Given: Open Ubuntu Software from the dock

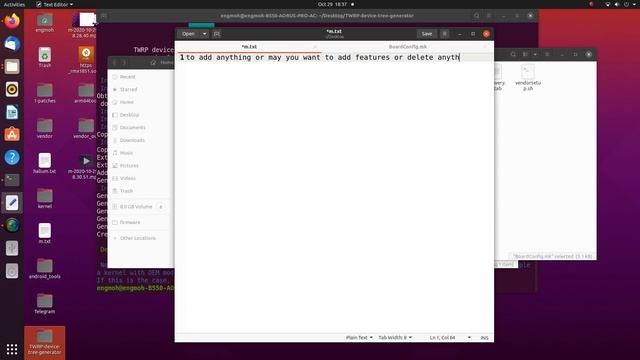Looking at the screenshot, I should pyautogui.click(x=12, y=135).
